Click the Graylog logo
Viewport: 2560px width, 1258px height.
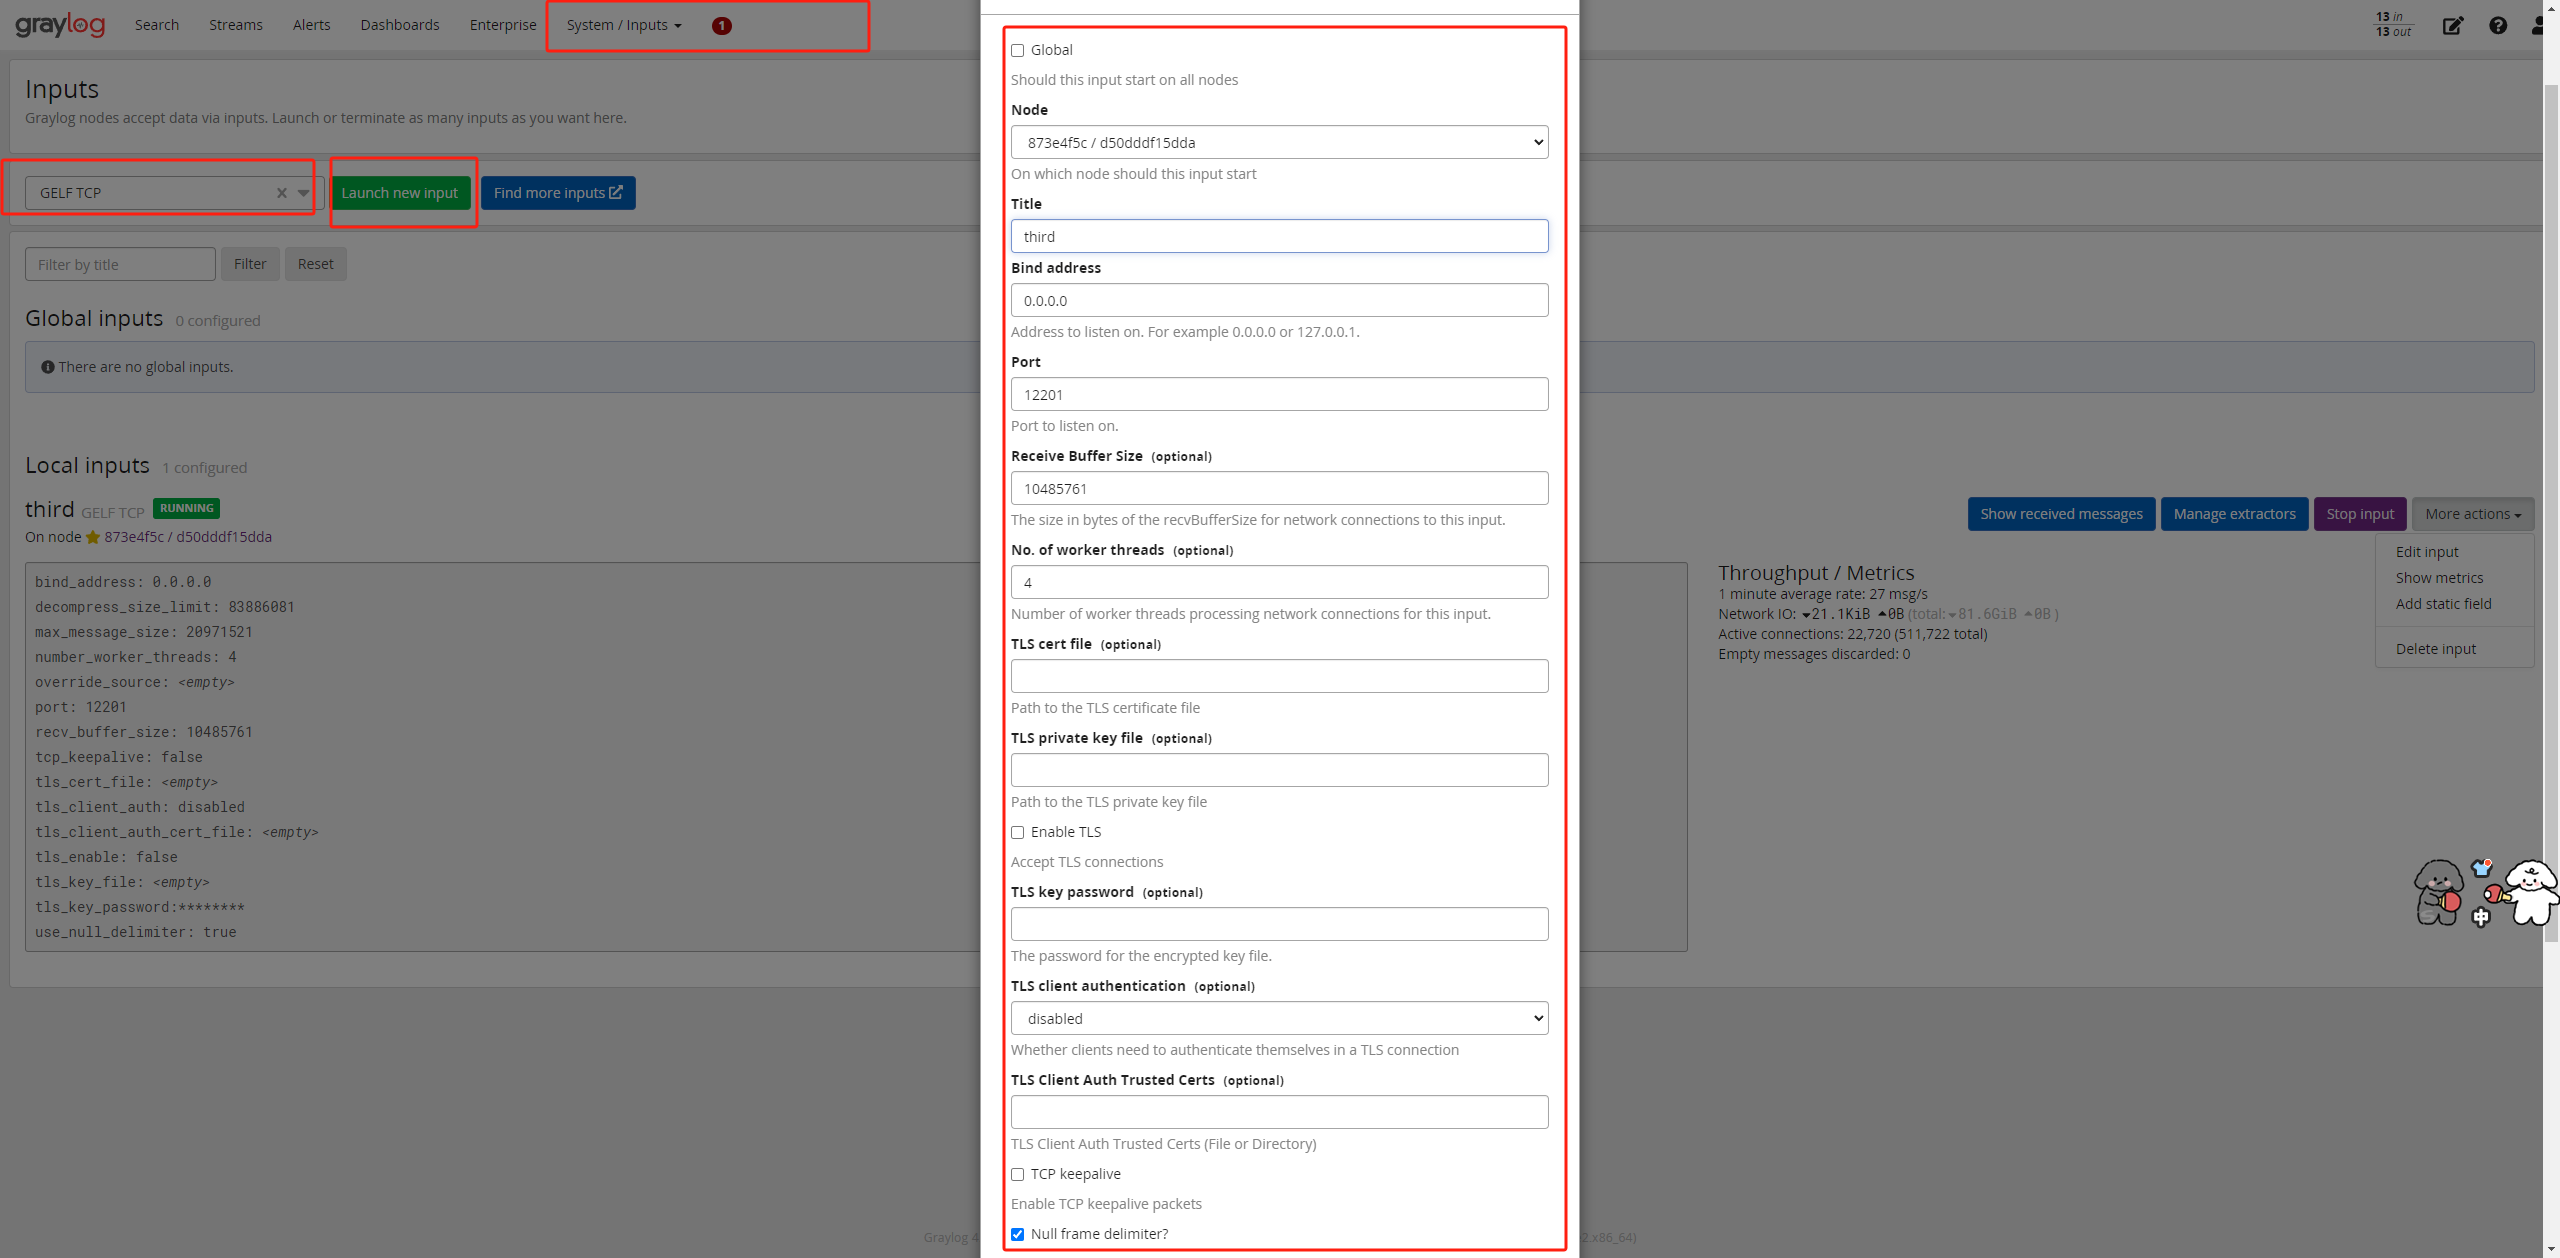(x=60, y=24)
